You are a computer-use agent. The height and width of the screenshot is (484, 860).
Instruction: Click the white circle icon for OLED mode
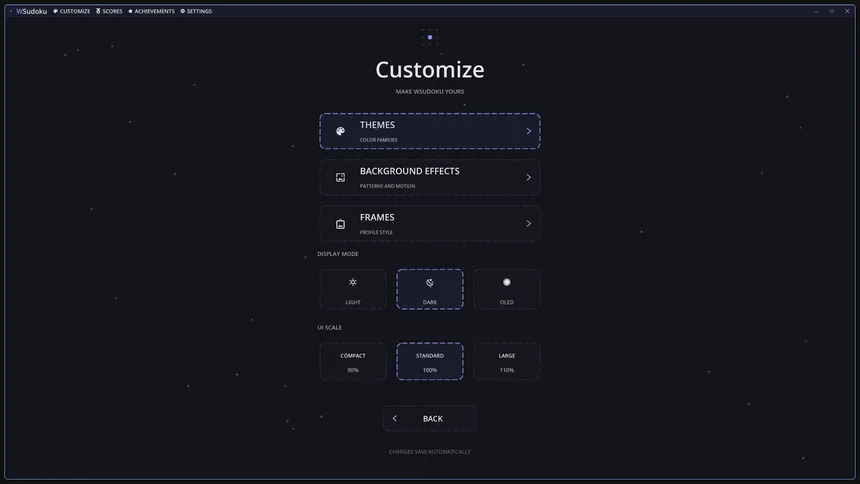(x=507, y=282)
